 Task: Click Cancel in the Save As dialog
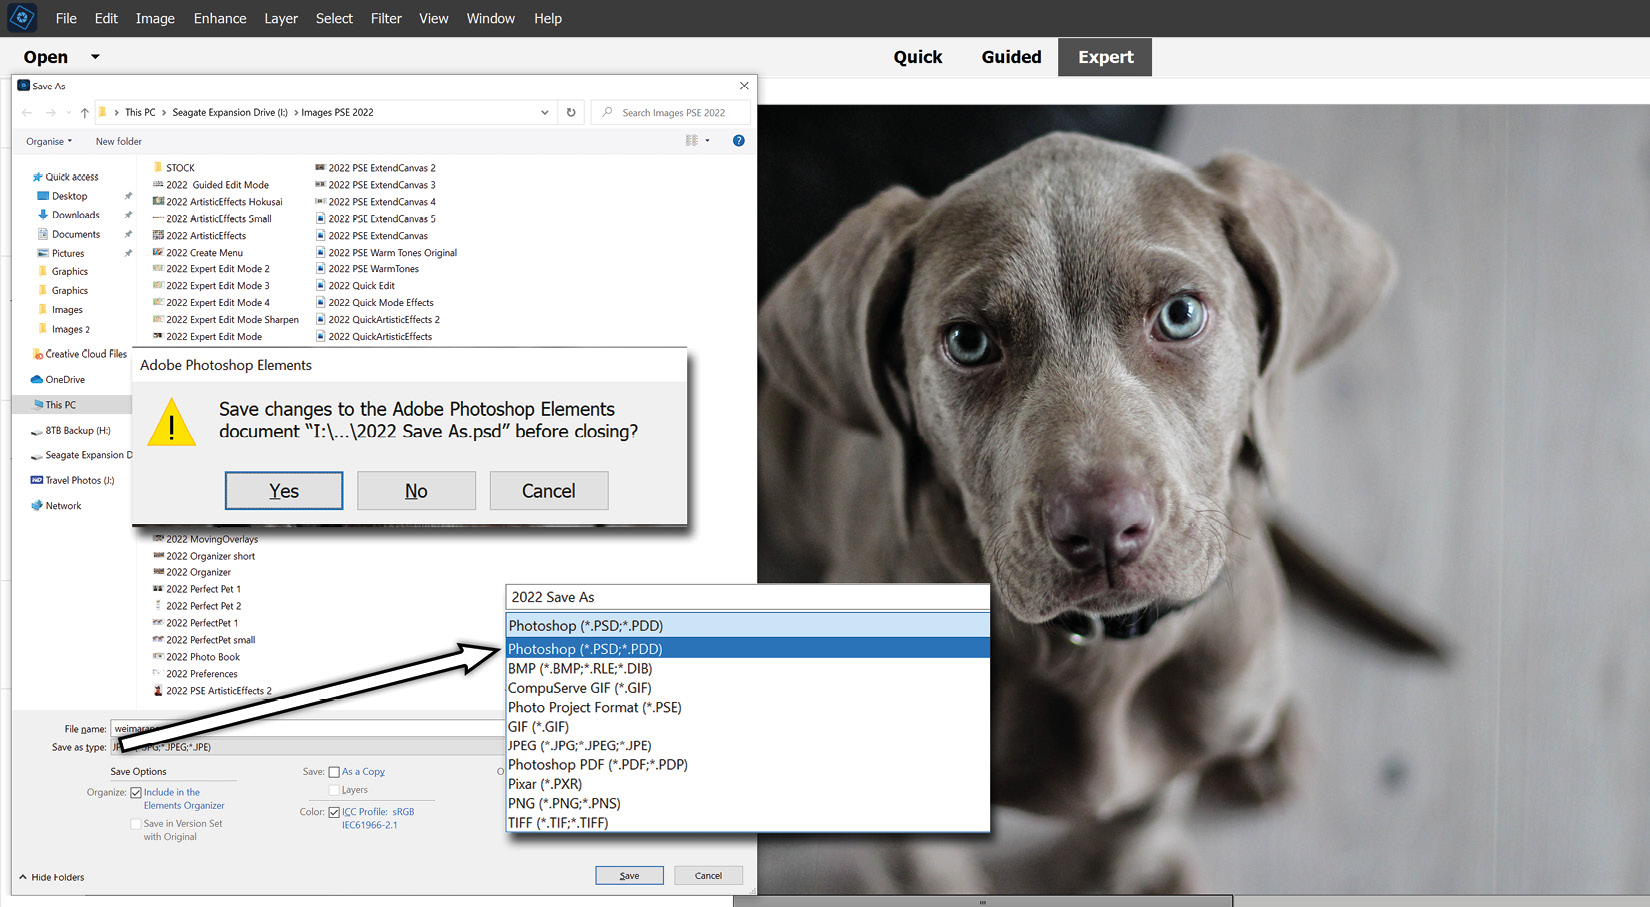708,876
